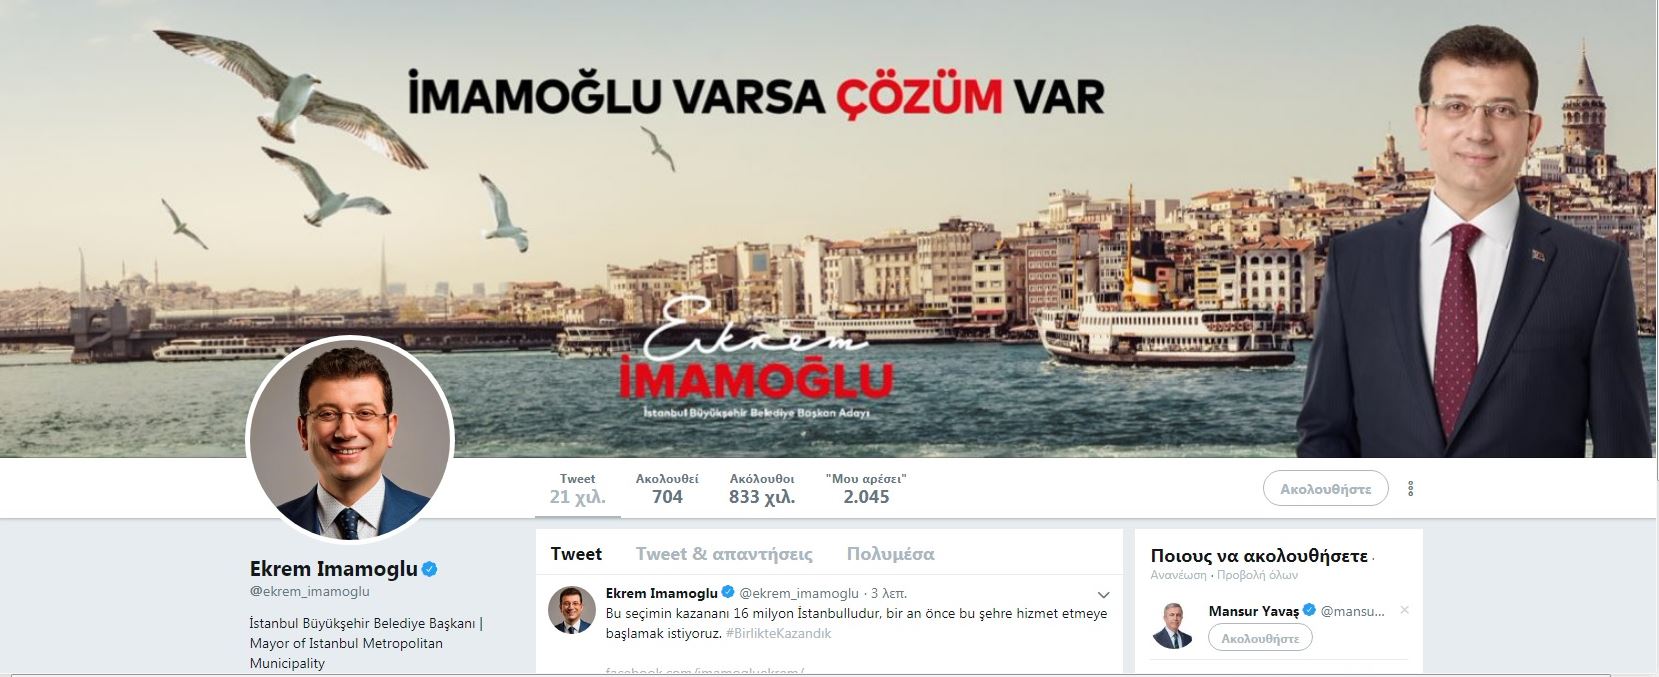This screenshot has width=1659, height=677.
Task: Click the verified badge in the tweet header
Action: [729, 593]
